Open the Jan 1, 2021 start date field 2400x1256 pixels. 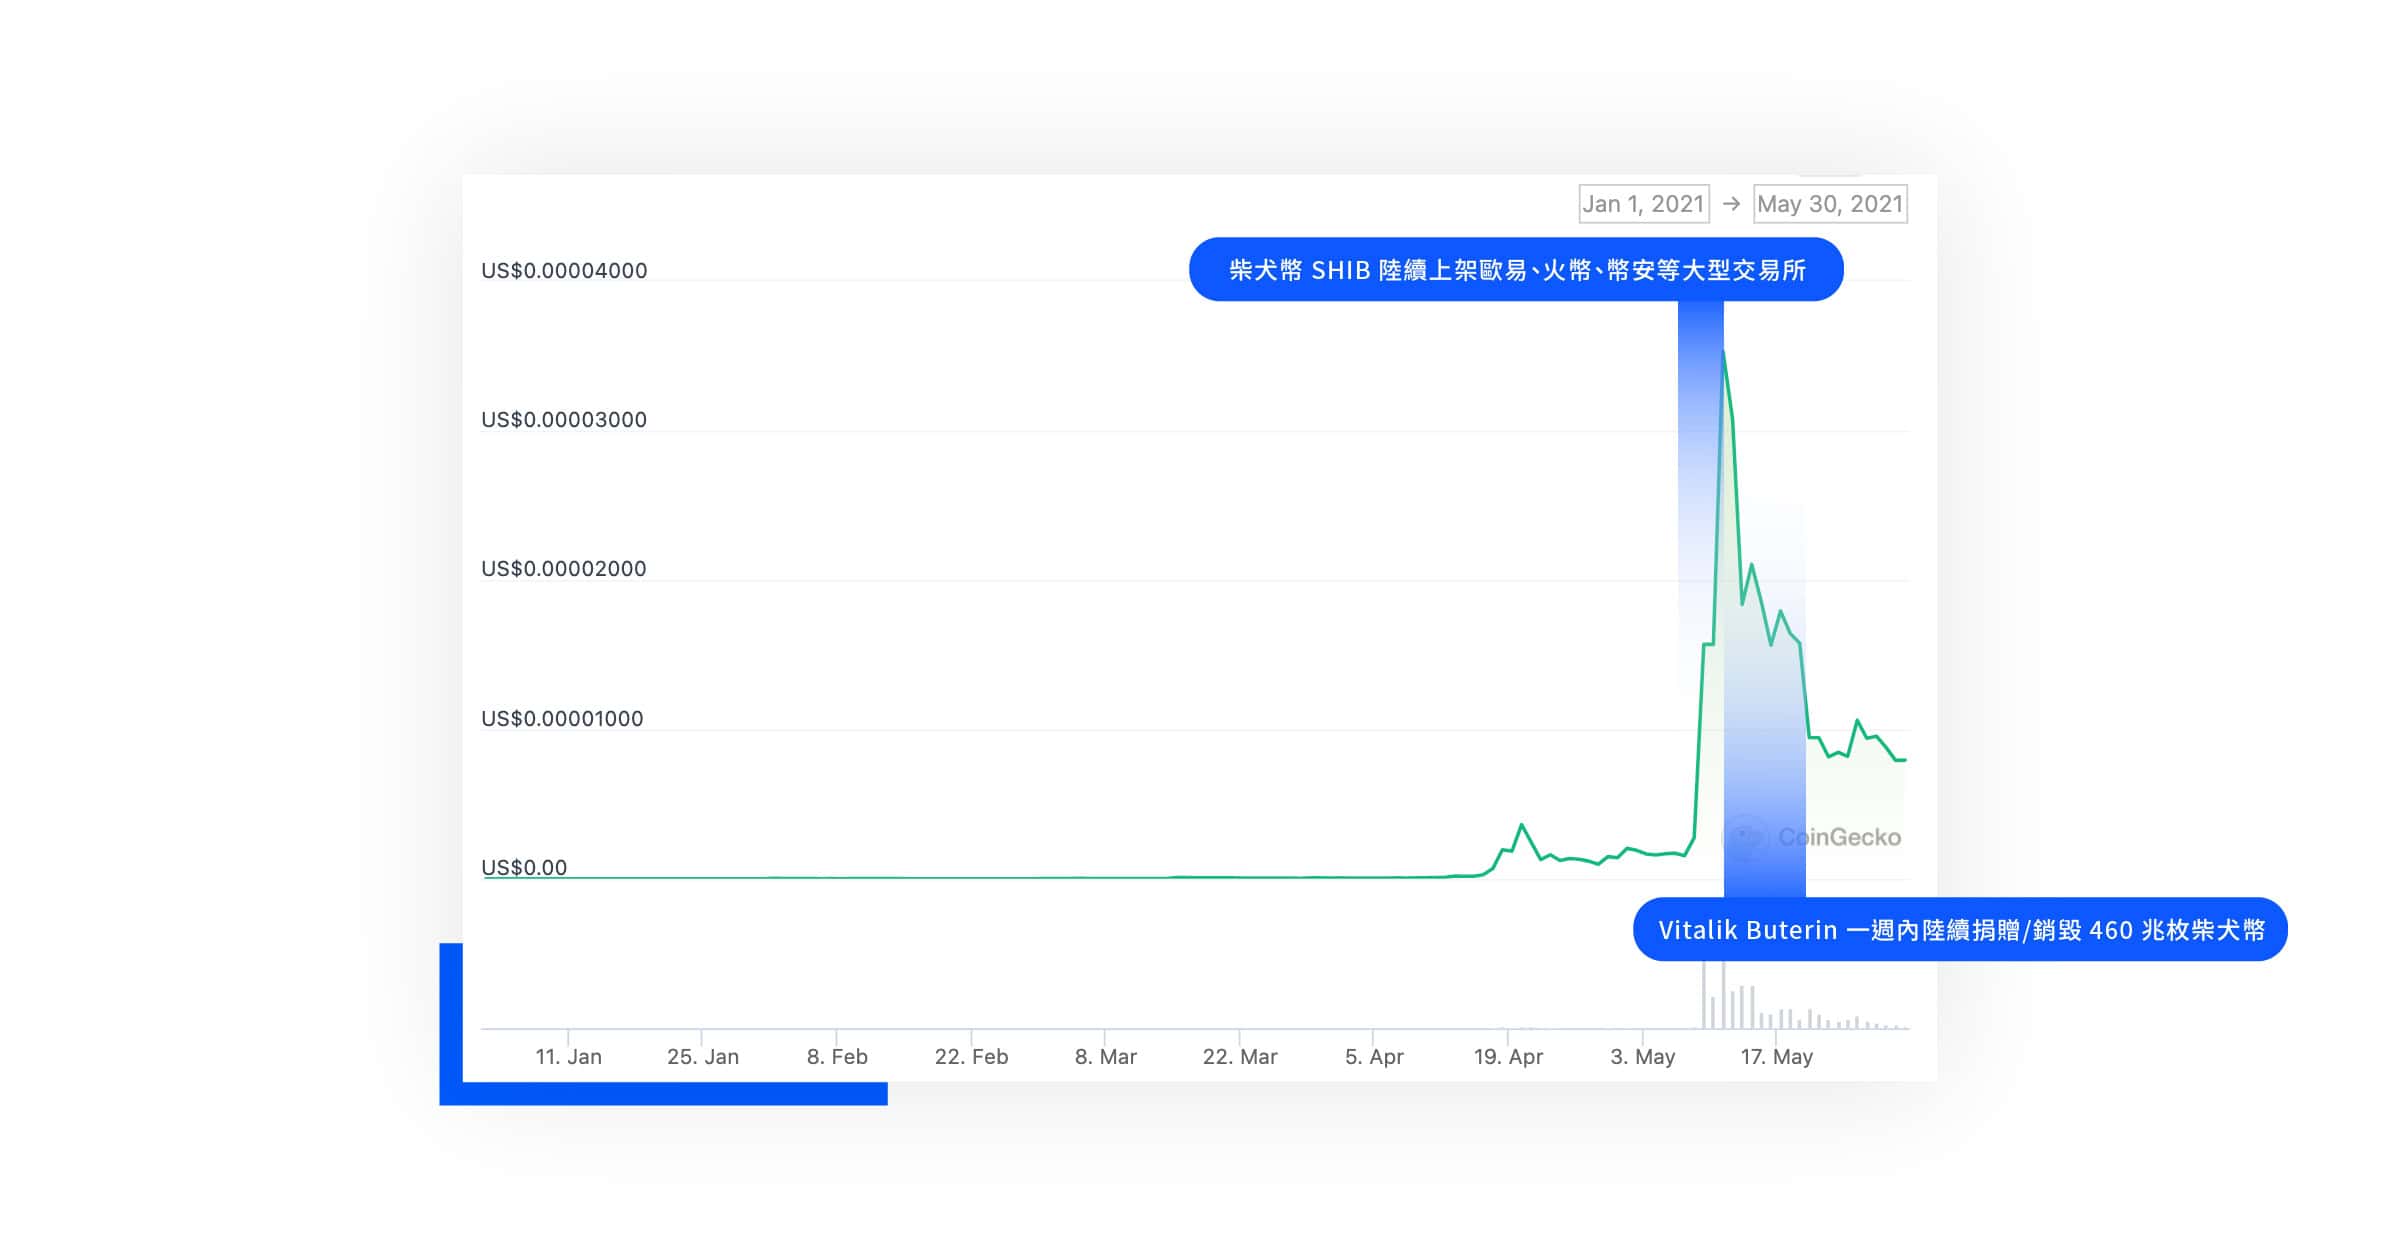coord(1644,204)
